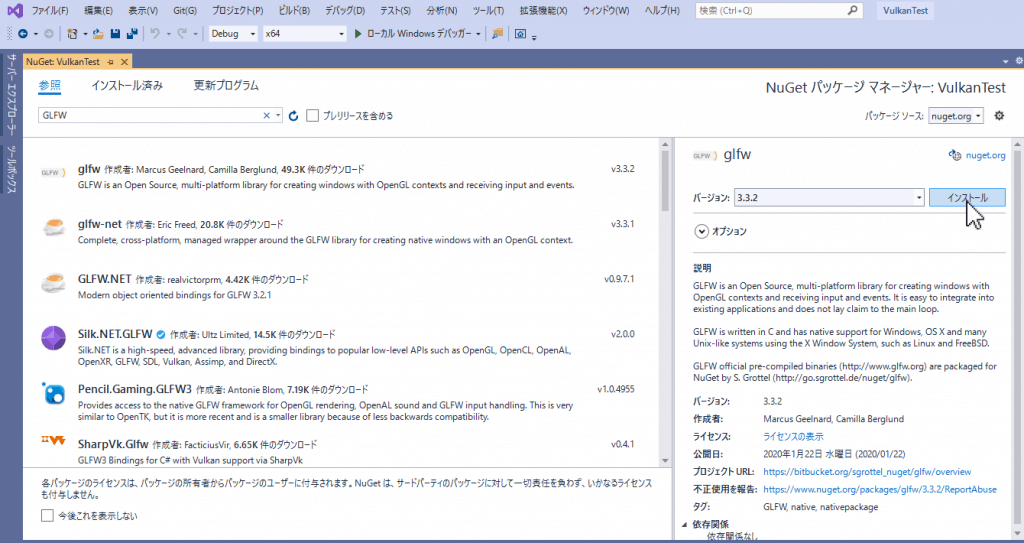
Task: Start debugging with green play icon
Action: [358, 33]
